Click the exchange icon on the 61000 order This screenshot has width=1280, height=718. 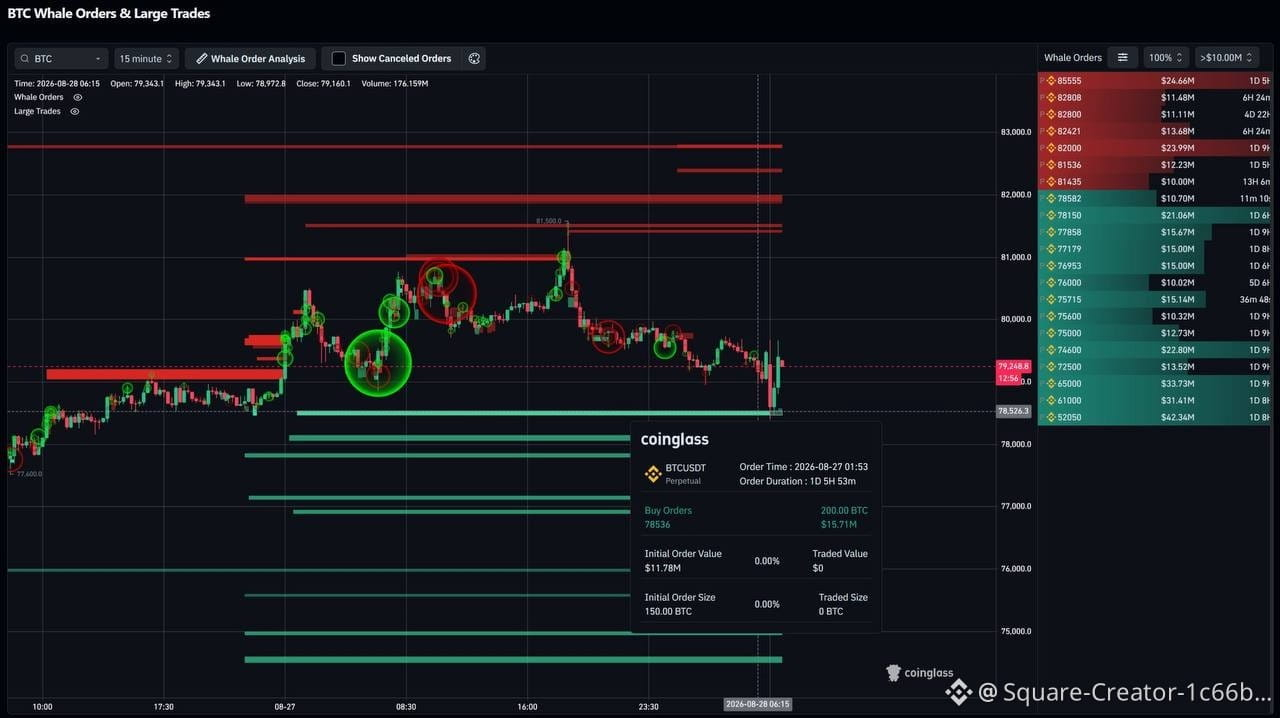(1051, 401)
